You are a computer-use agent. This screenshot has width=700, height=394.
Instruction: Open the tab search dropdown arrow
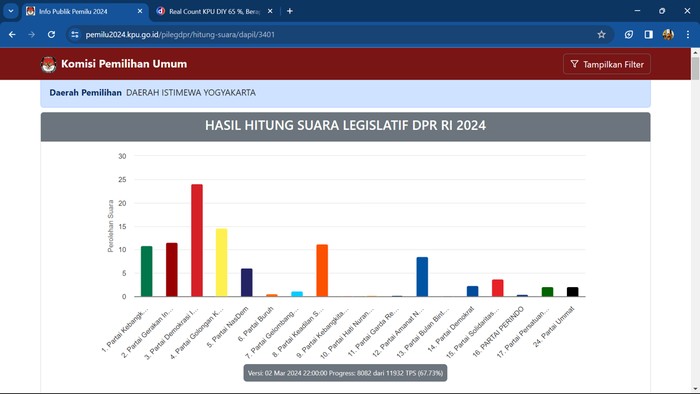pos(11,11)
